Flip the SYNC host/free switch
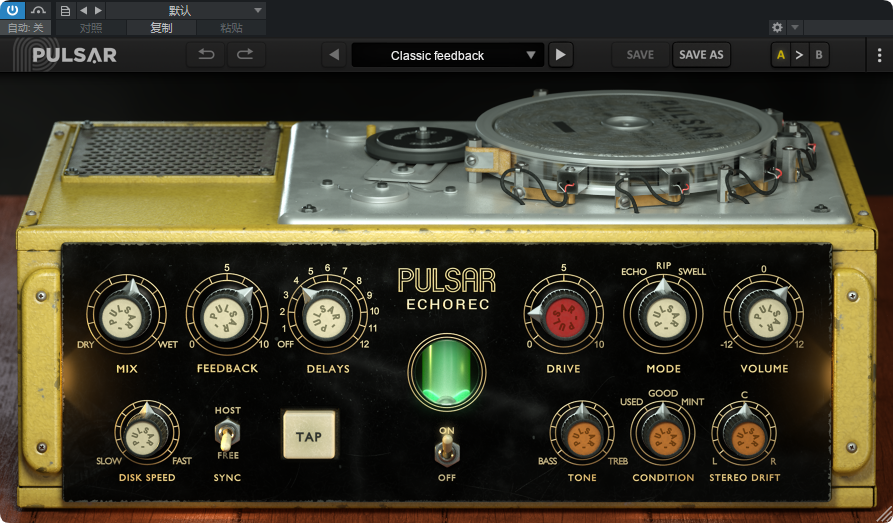The height and width of the screenshot is (523, 893). coord(227,435)
